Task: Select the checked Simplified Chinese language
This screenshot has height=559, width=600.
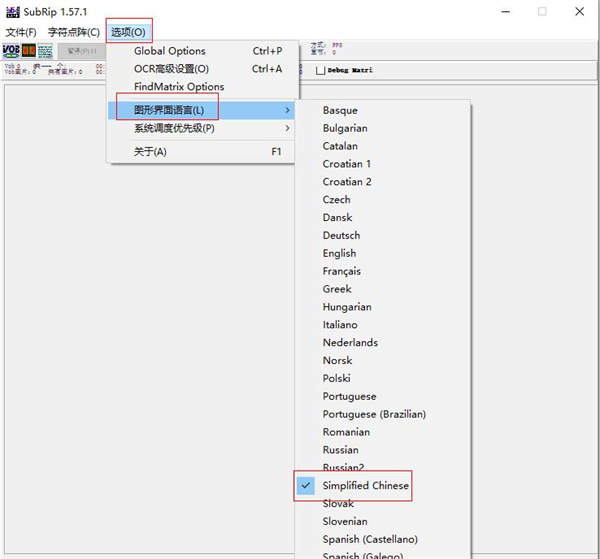Action: click(x=365, y=486)
